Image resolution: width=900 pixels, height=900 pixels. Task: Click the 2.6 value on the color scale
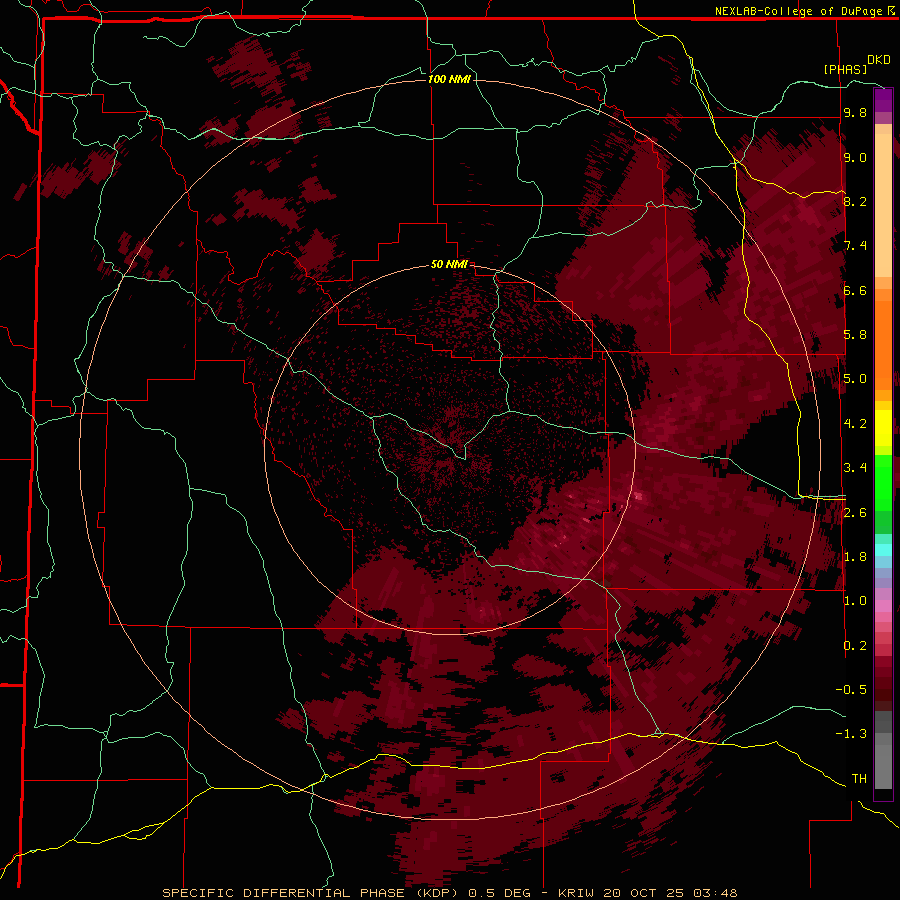coord(855,513)
